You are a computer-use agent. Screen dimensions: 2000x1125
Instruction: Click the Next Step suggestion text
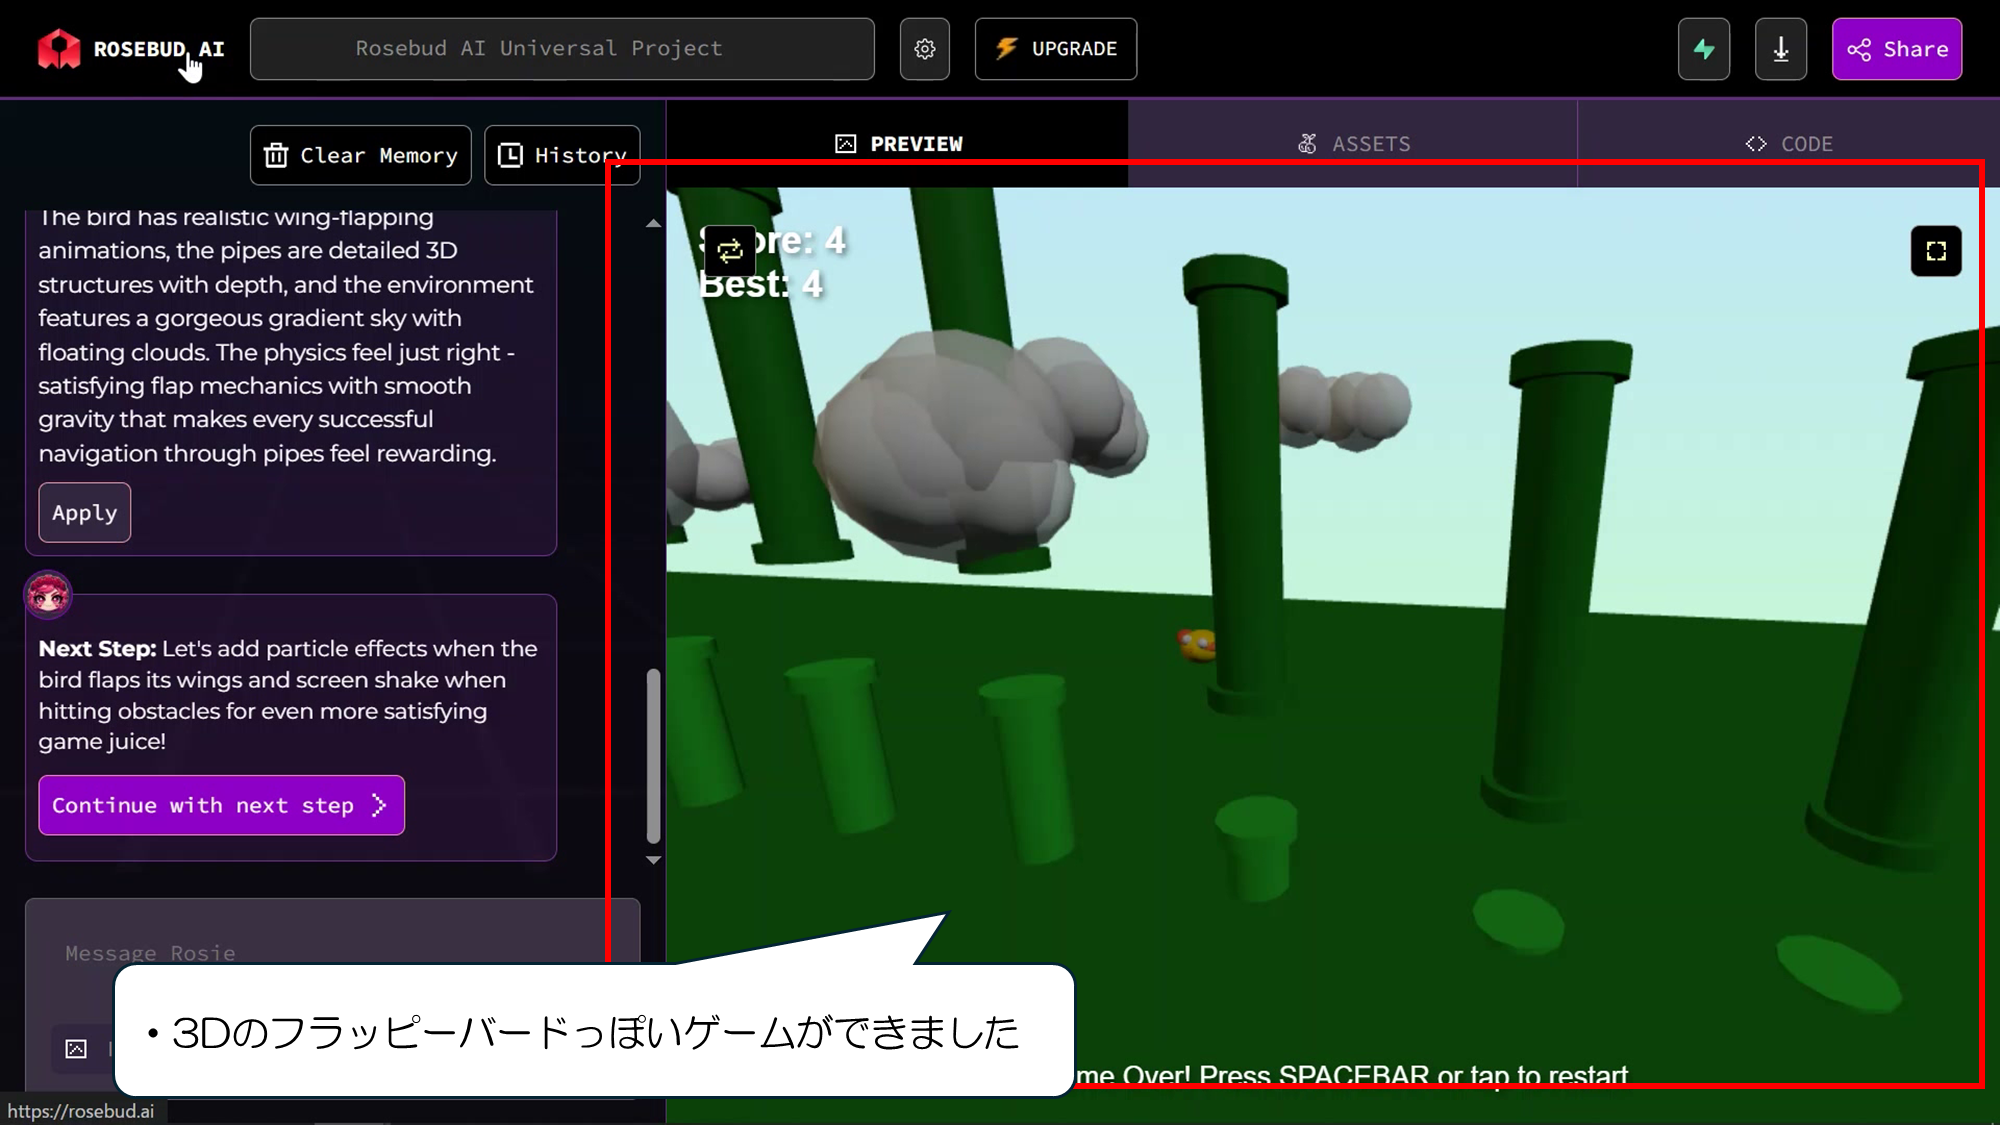(288, 694)
